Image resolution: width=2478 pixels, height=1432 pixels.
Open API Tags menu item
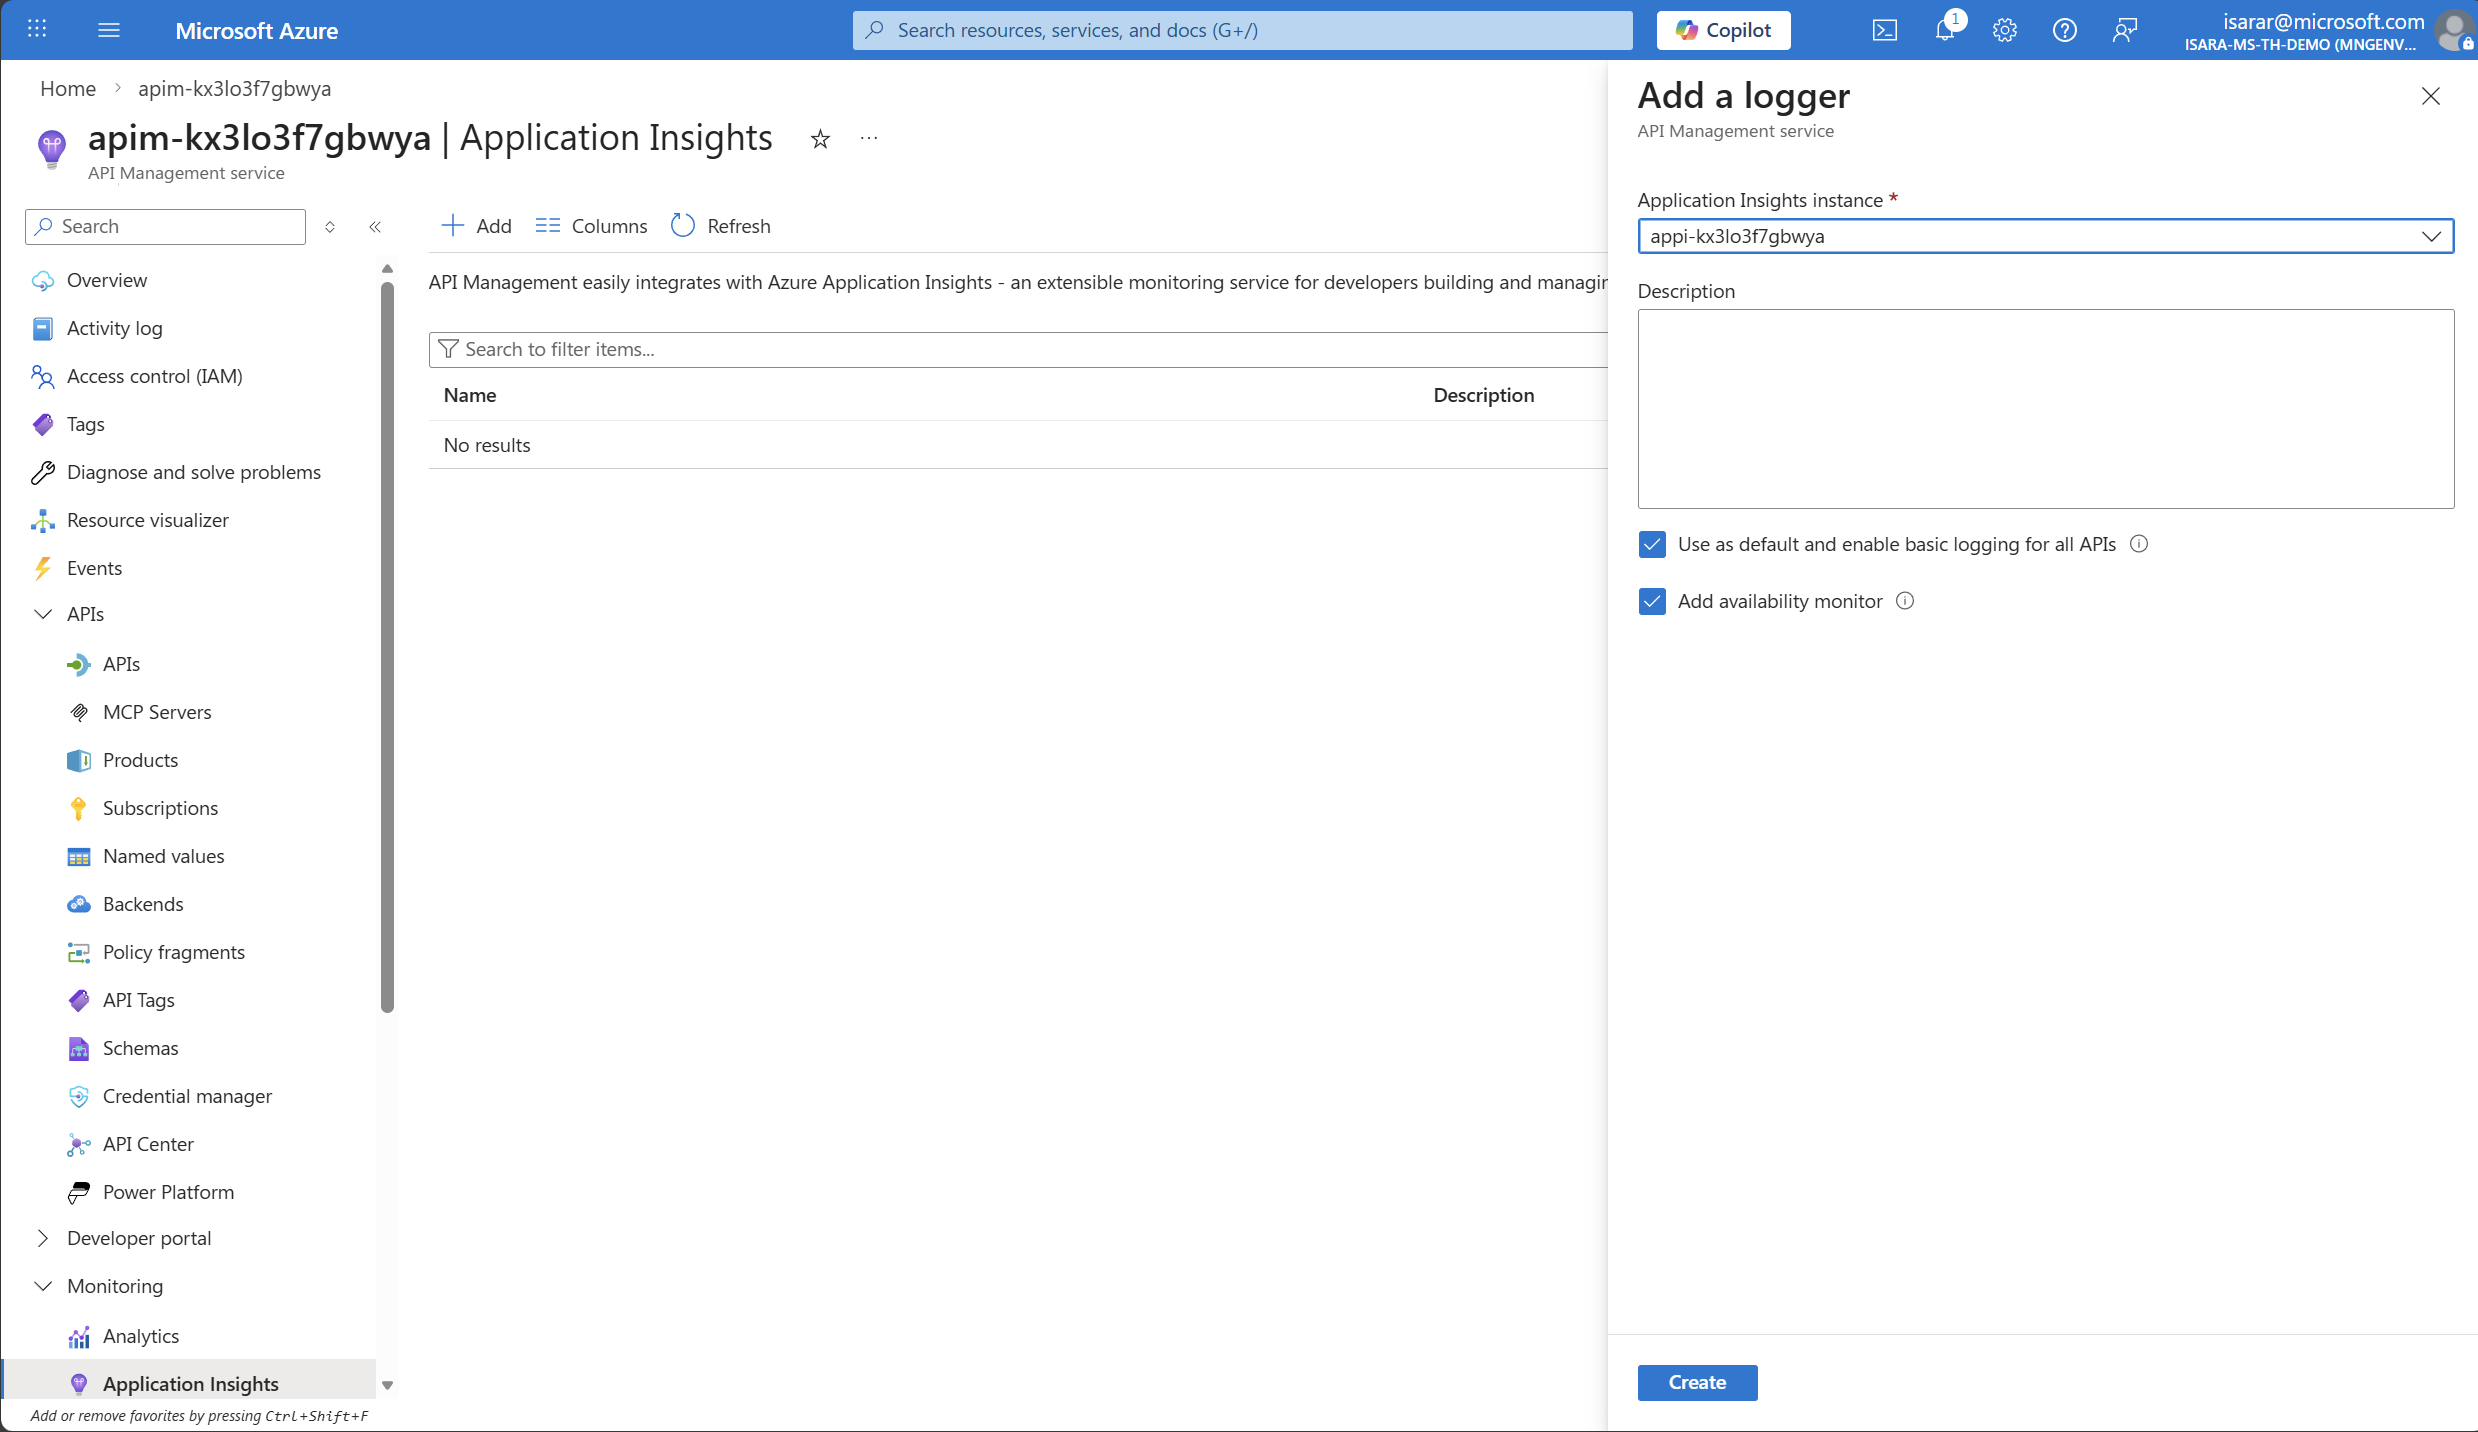coord(138,1000)
